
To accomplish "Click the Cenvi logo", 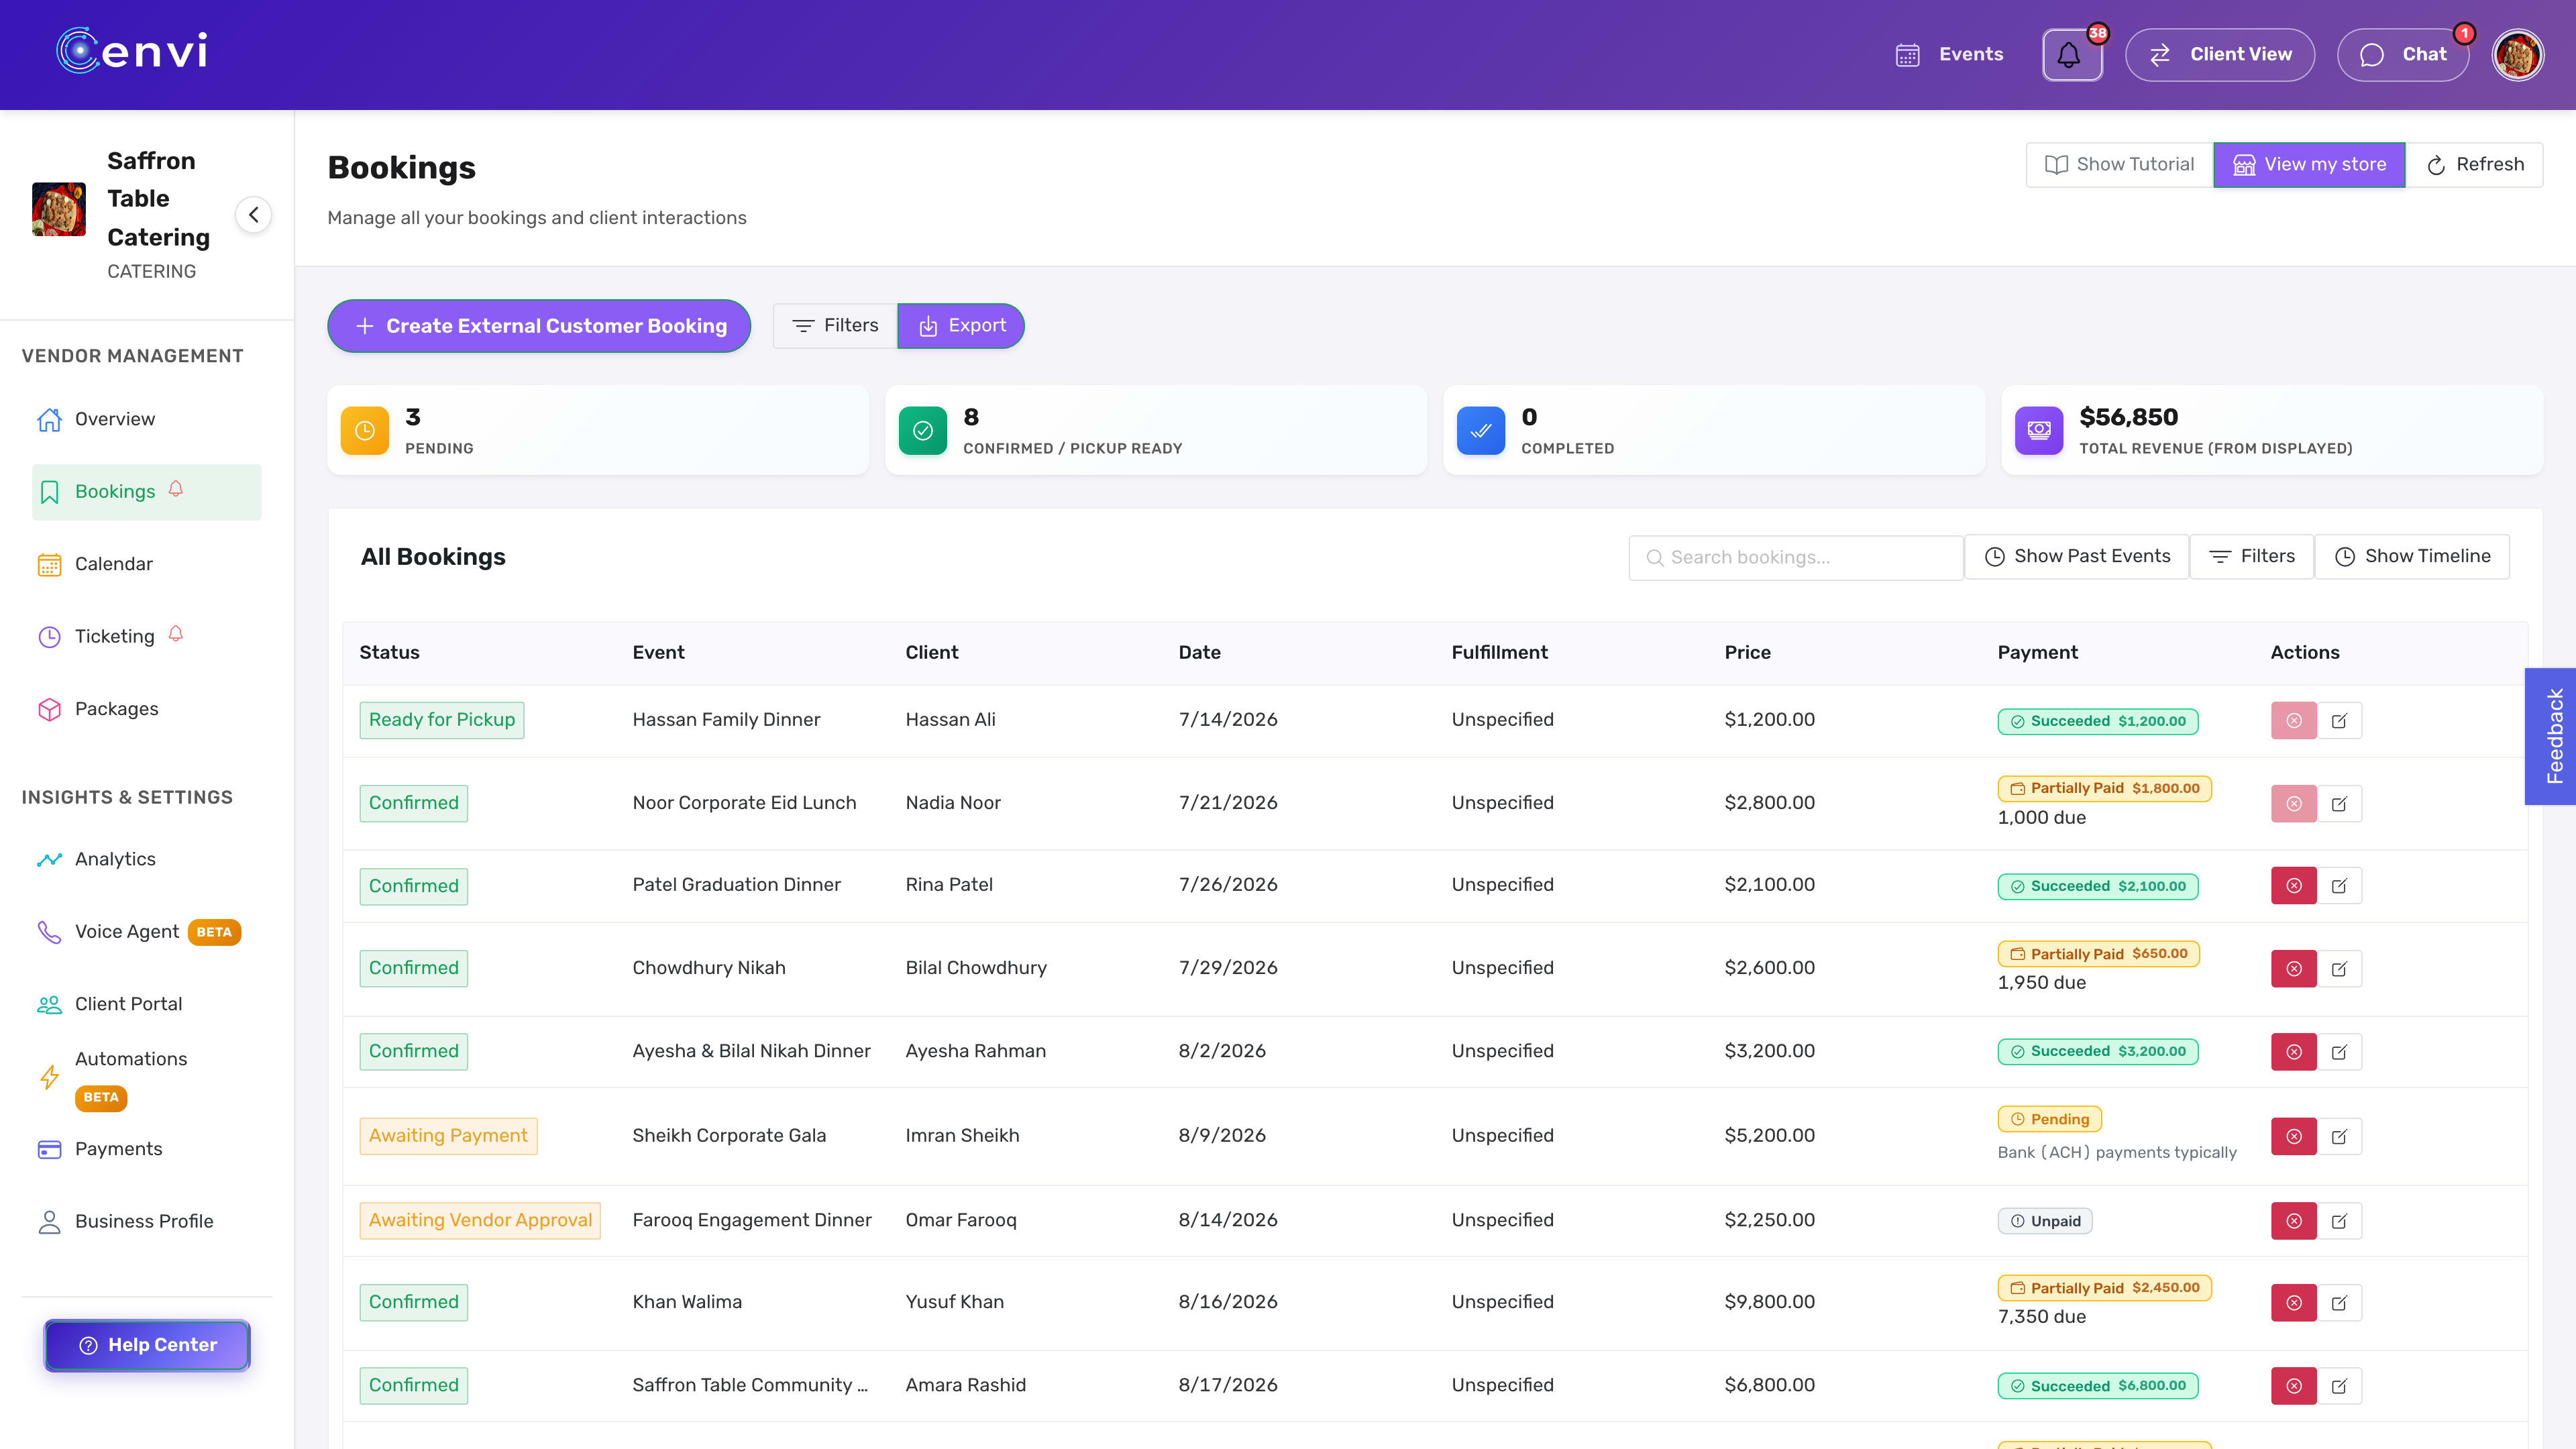I will [x=132, y=51].
